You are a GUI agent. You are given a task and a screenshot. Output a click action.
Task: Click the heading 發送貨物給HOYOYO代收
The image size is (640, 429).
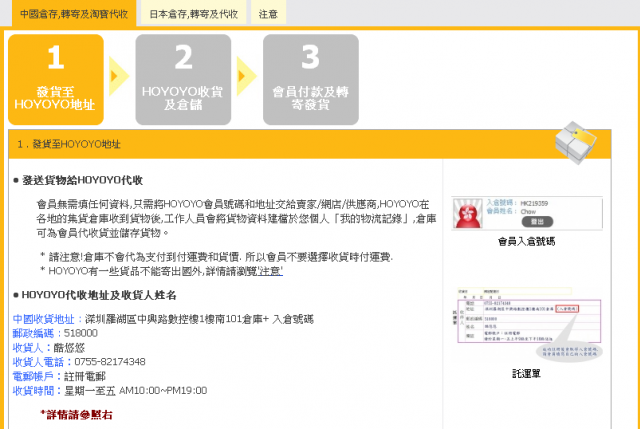(x=82, y=180)
